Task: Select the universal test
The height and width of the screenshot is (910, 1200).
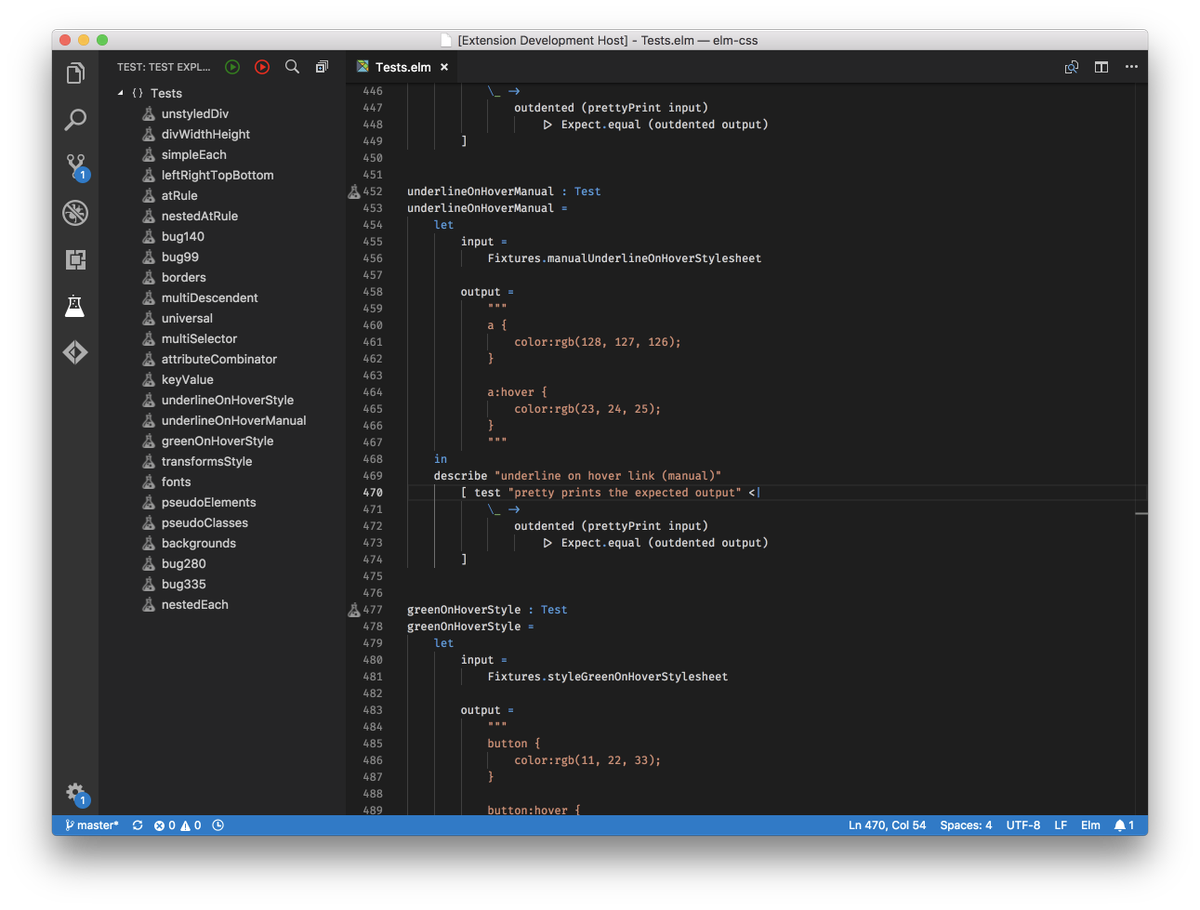Action: 187,318
